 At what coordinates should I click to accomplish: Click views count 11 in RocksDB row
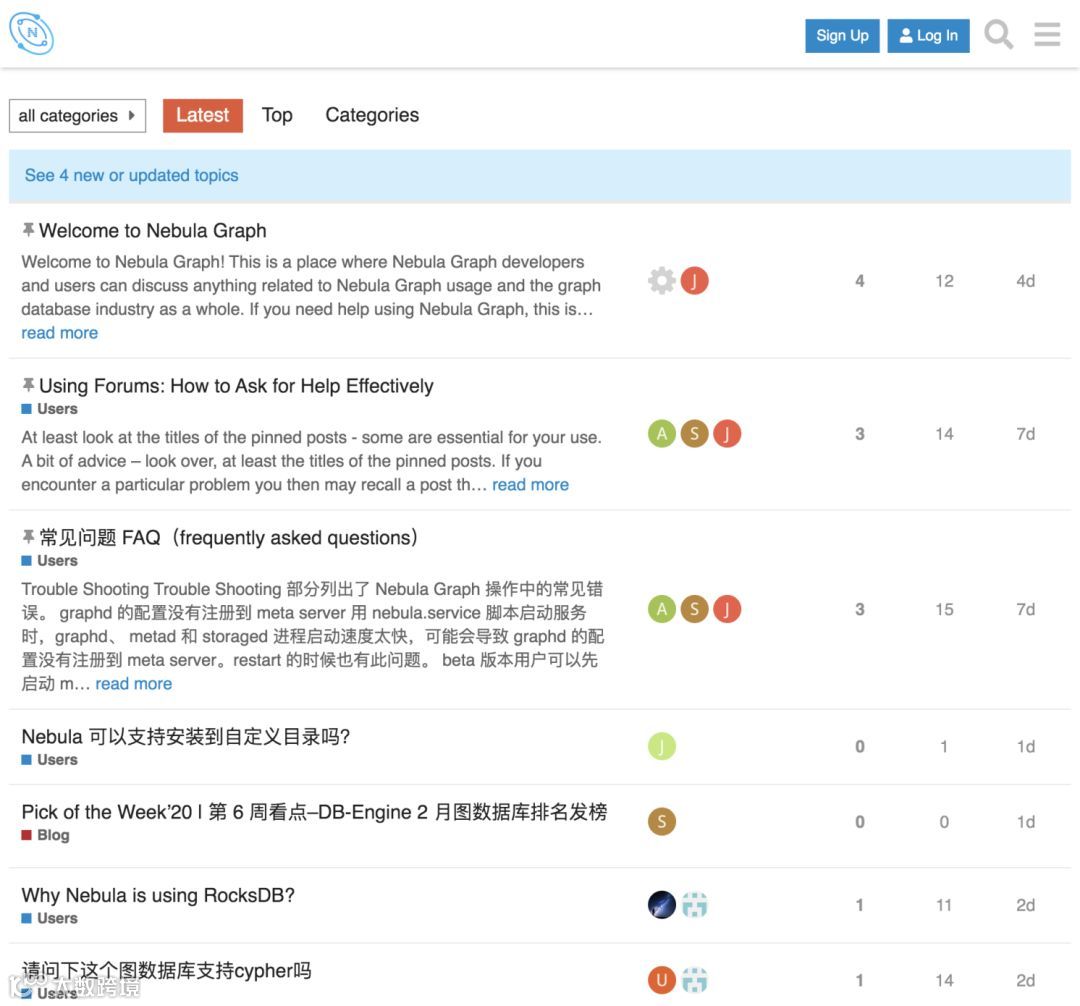[944, 905]
